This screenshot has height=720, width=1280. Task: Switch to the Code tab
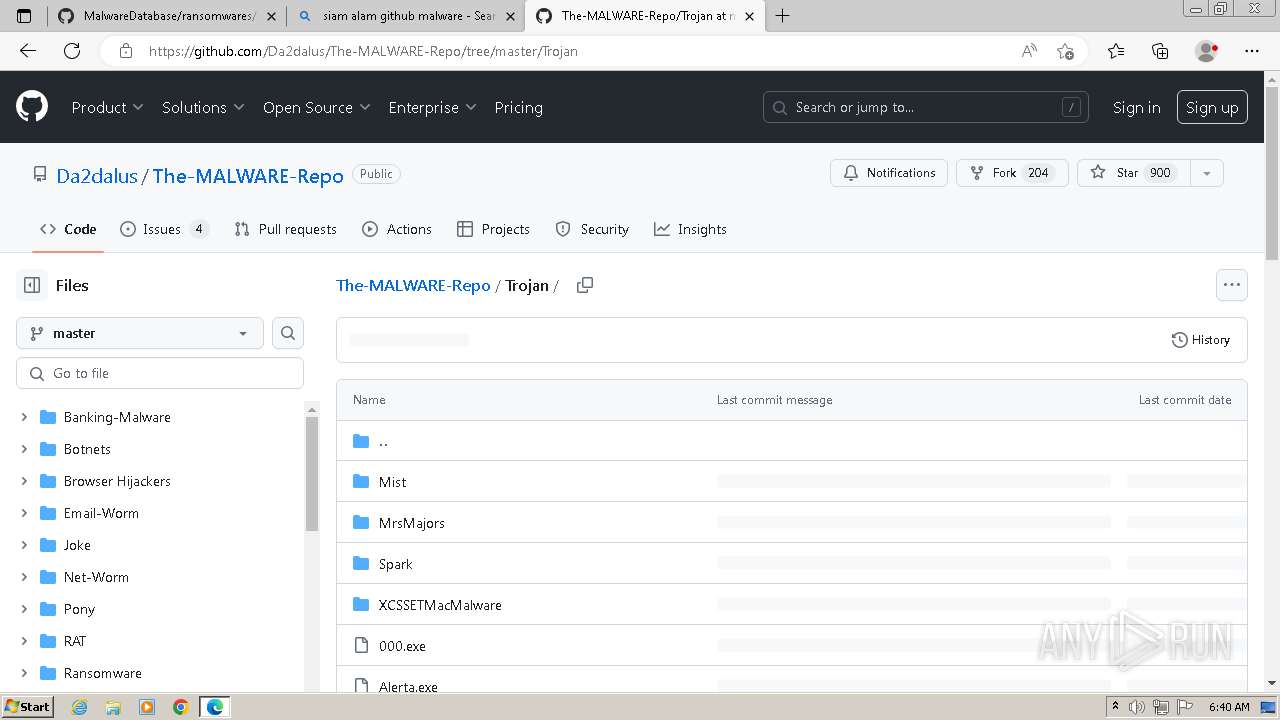point(68,229)
